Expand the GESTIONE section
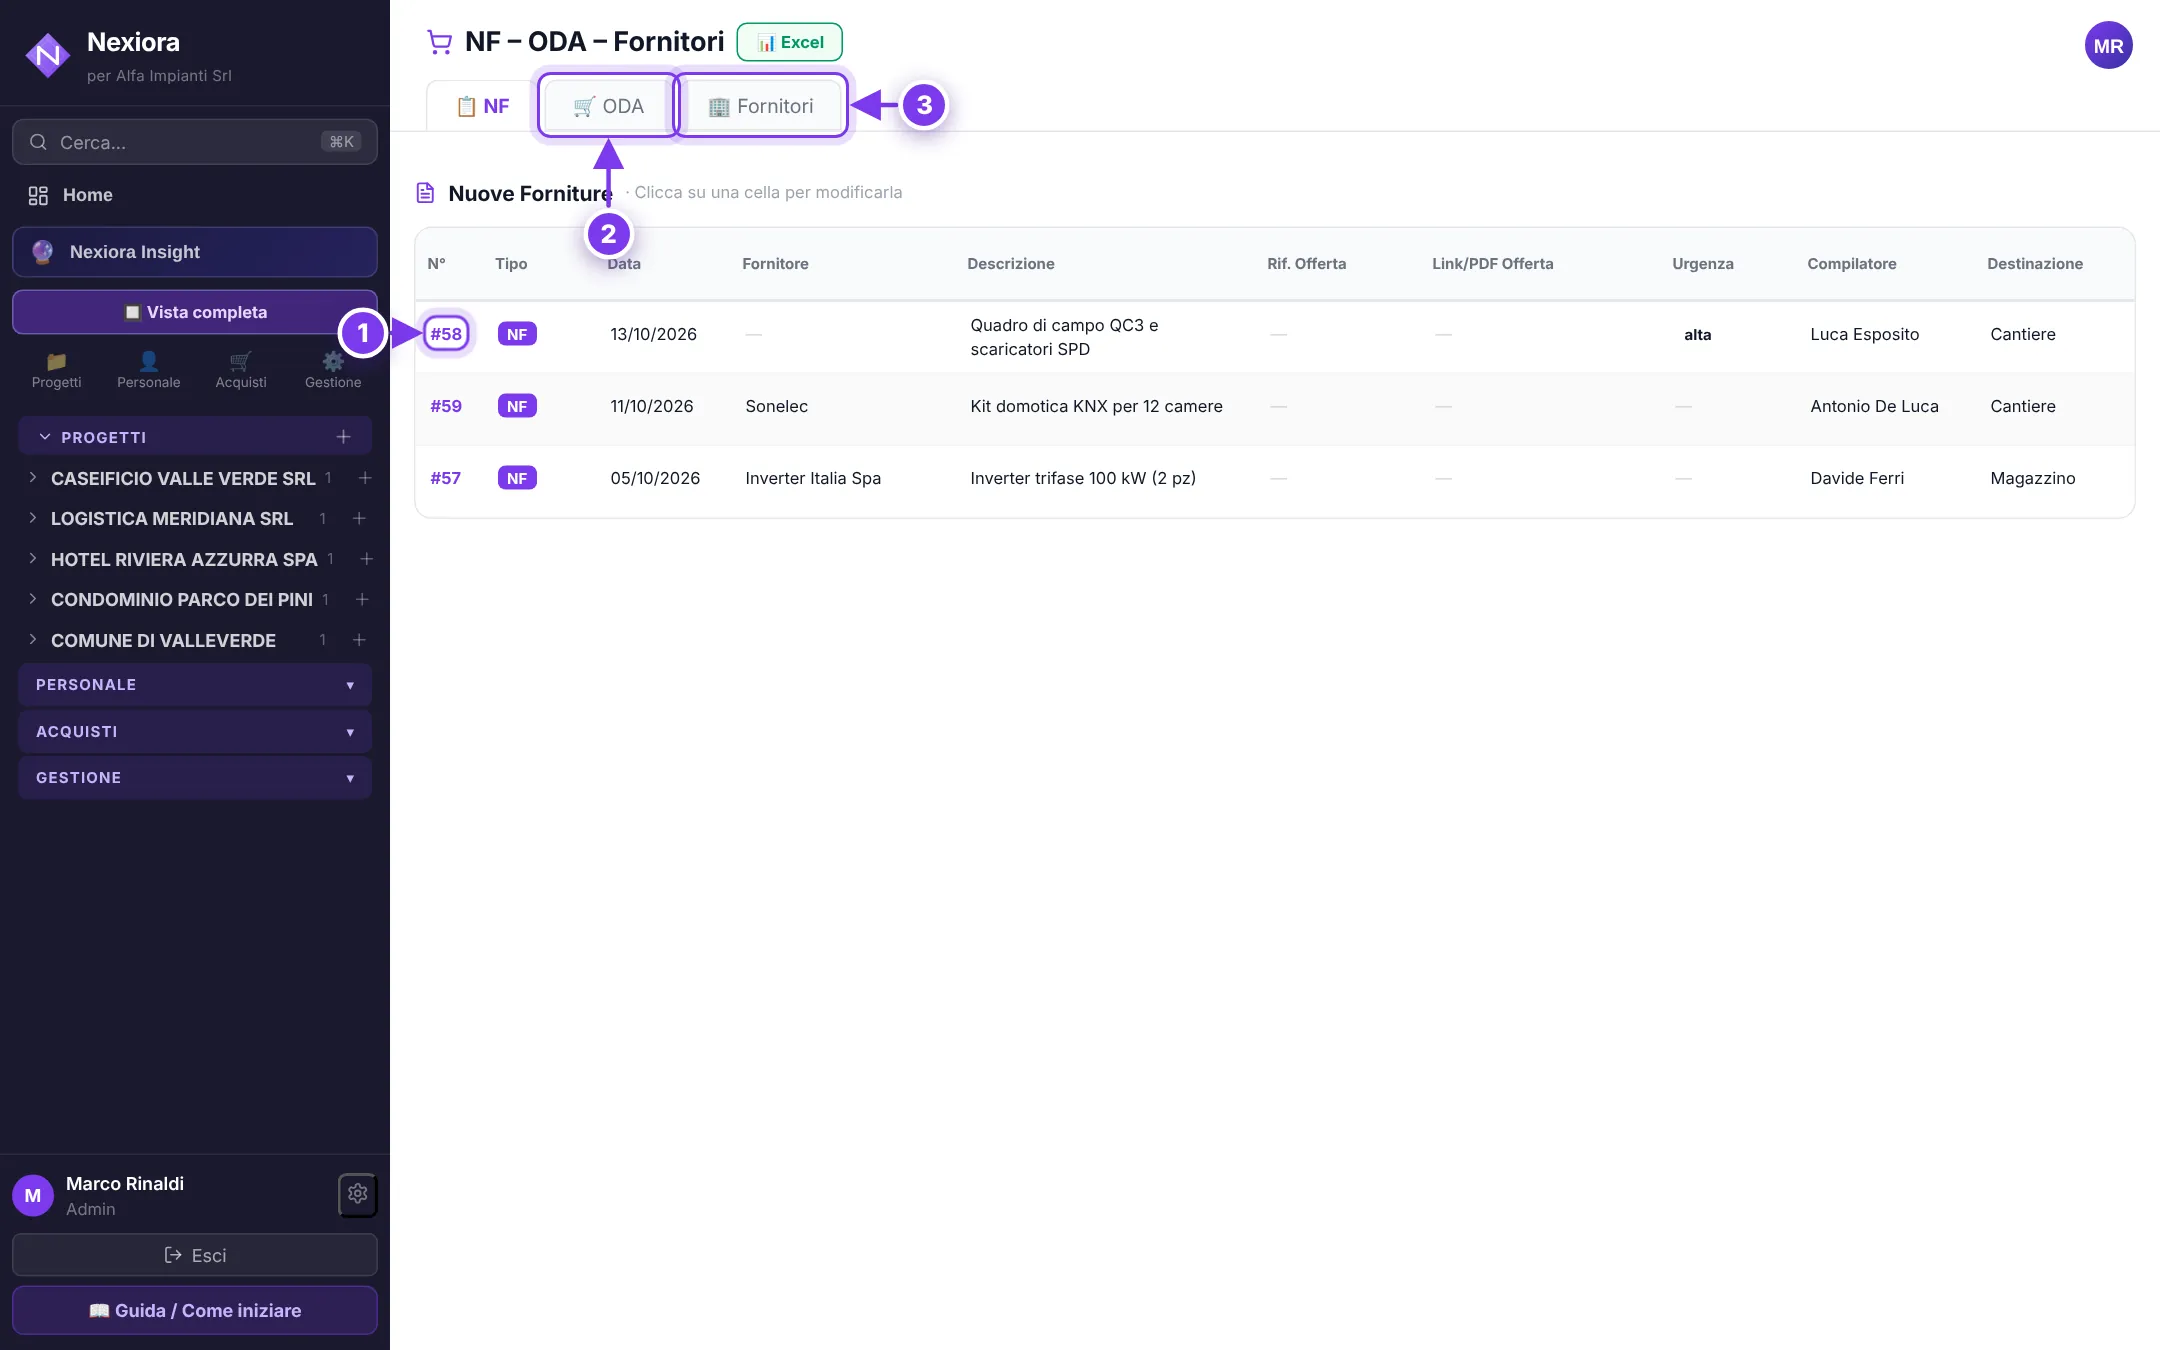 click(x=195, y=778)
